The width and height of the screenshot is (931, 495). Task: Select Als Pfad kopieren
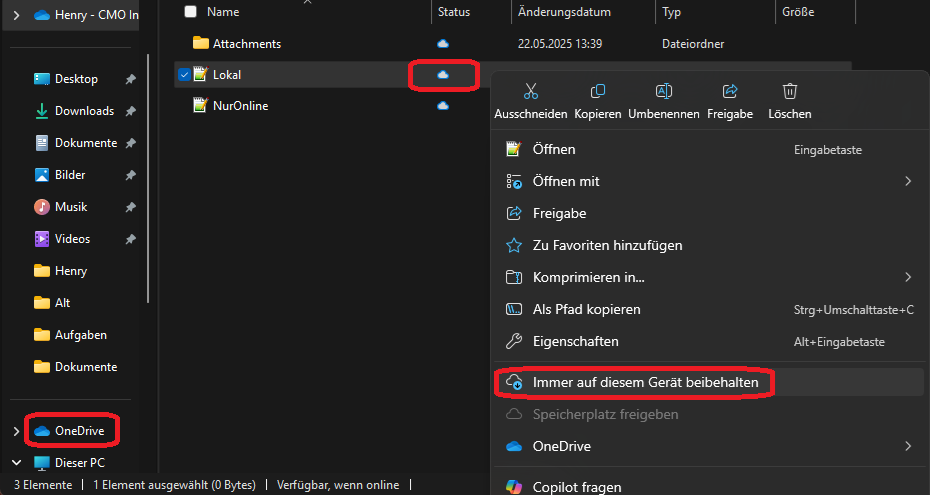tap(709, 309)
